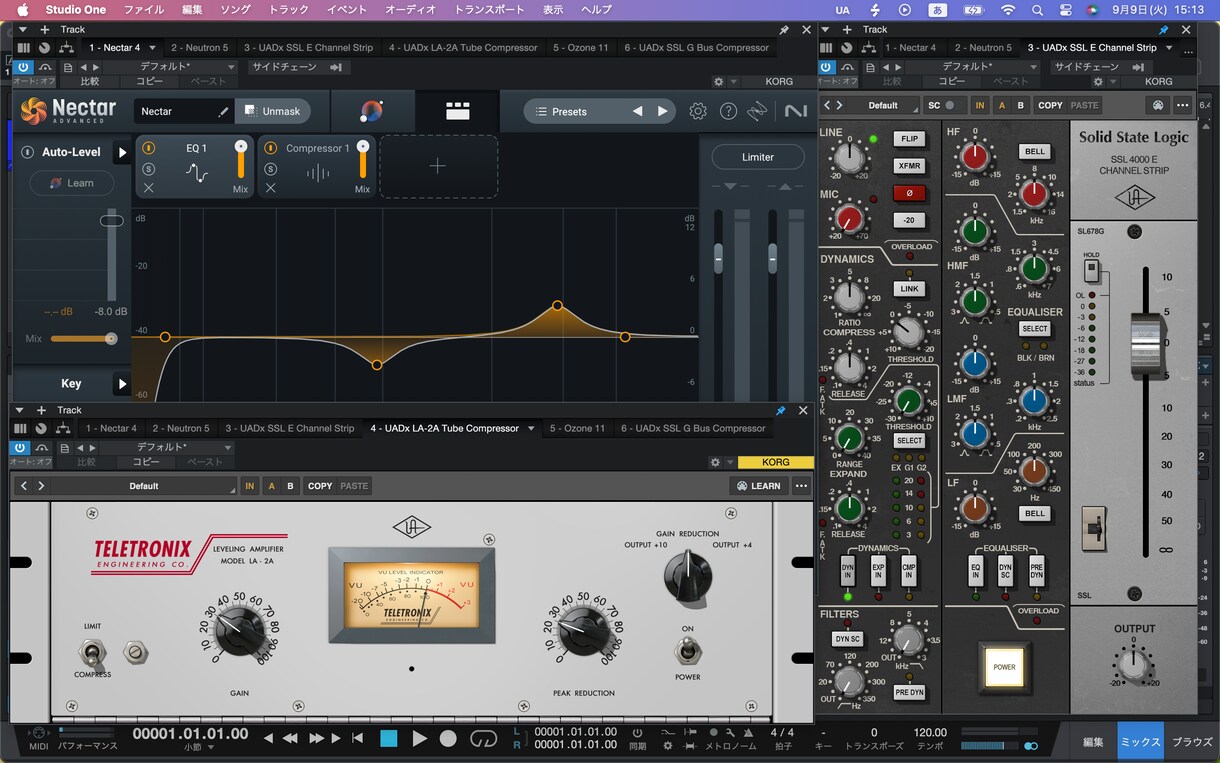This screenshot has width=1220, height=763.
Task: Solo the Compressor 1 module in Nectar
Action: click(270, 169)
